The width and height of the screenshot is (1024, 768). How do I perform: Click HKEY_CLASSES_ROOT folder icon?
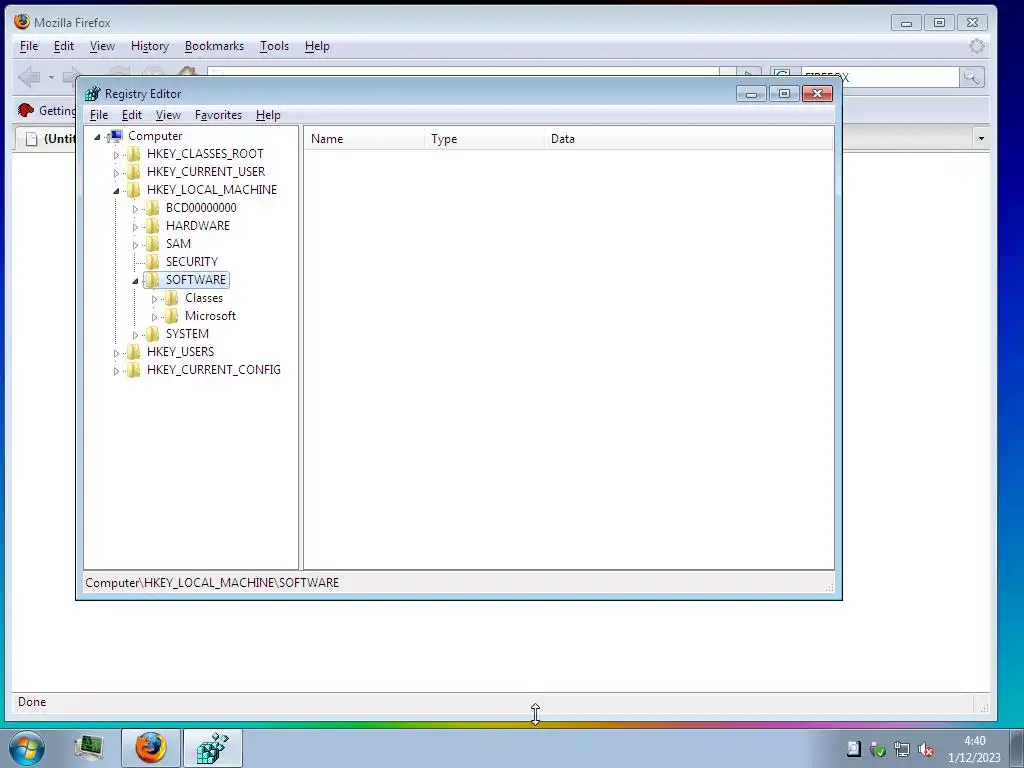133,153
